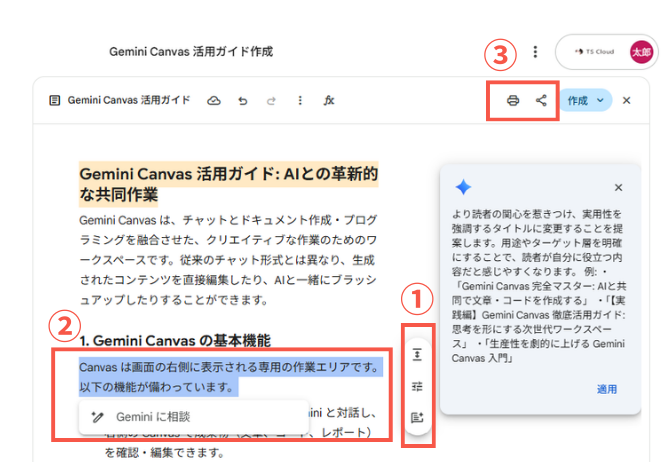Viewport: 666px width, 462px height.
Task: Click the document icon beside the canvas title
Action: click(x=54, y=101)
